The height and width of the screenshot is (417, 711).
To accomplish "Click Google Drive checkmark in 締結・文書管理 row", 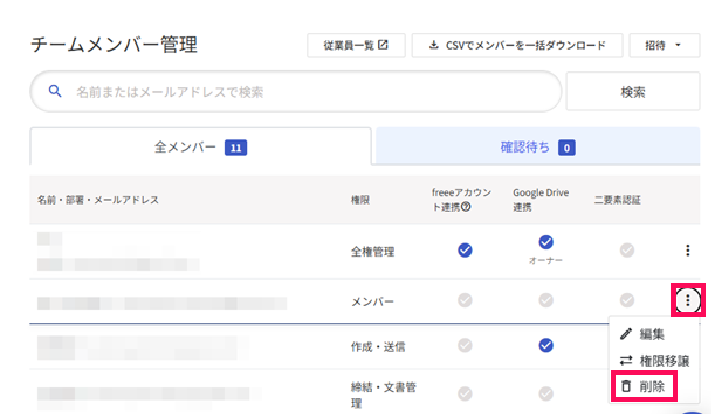I will (546, 393).
